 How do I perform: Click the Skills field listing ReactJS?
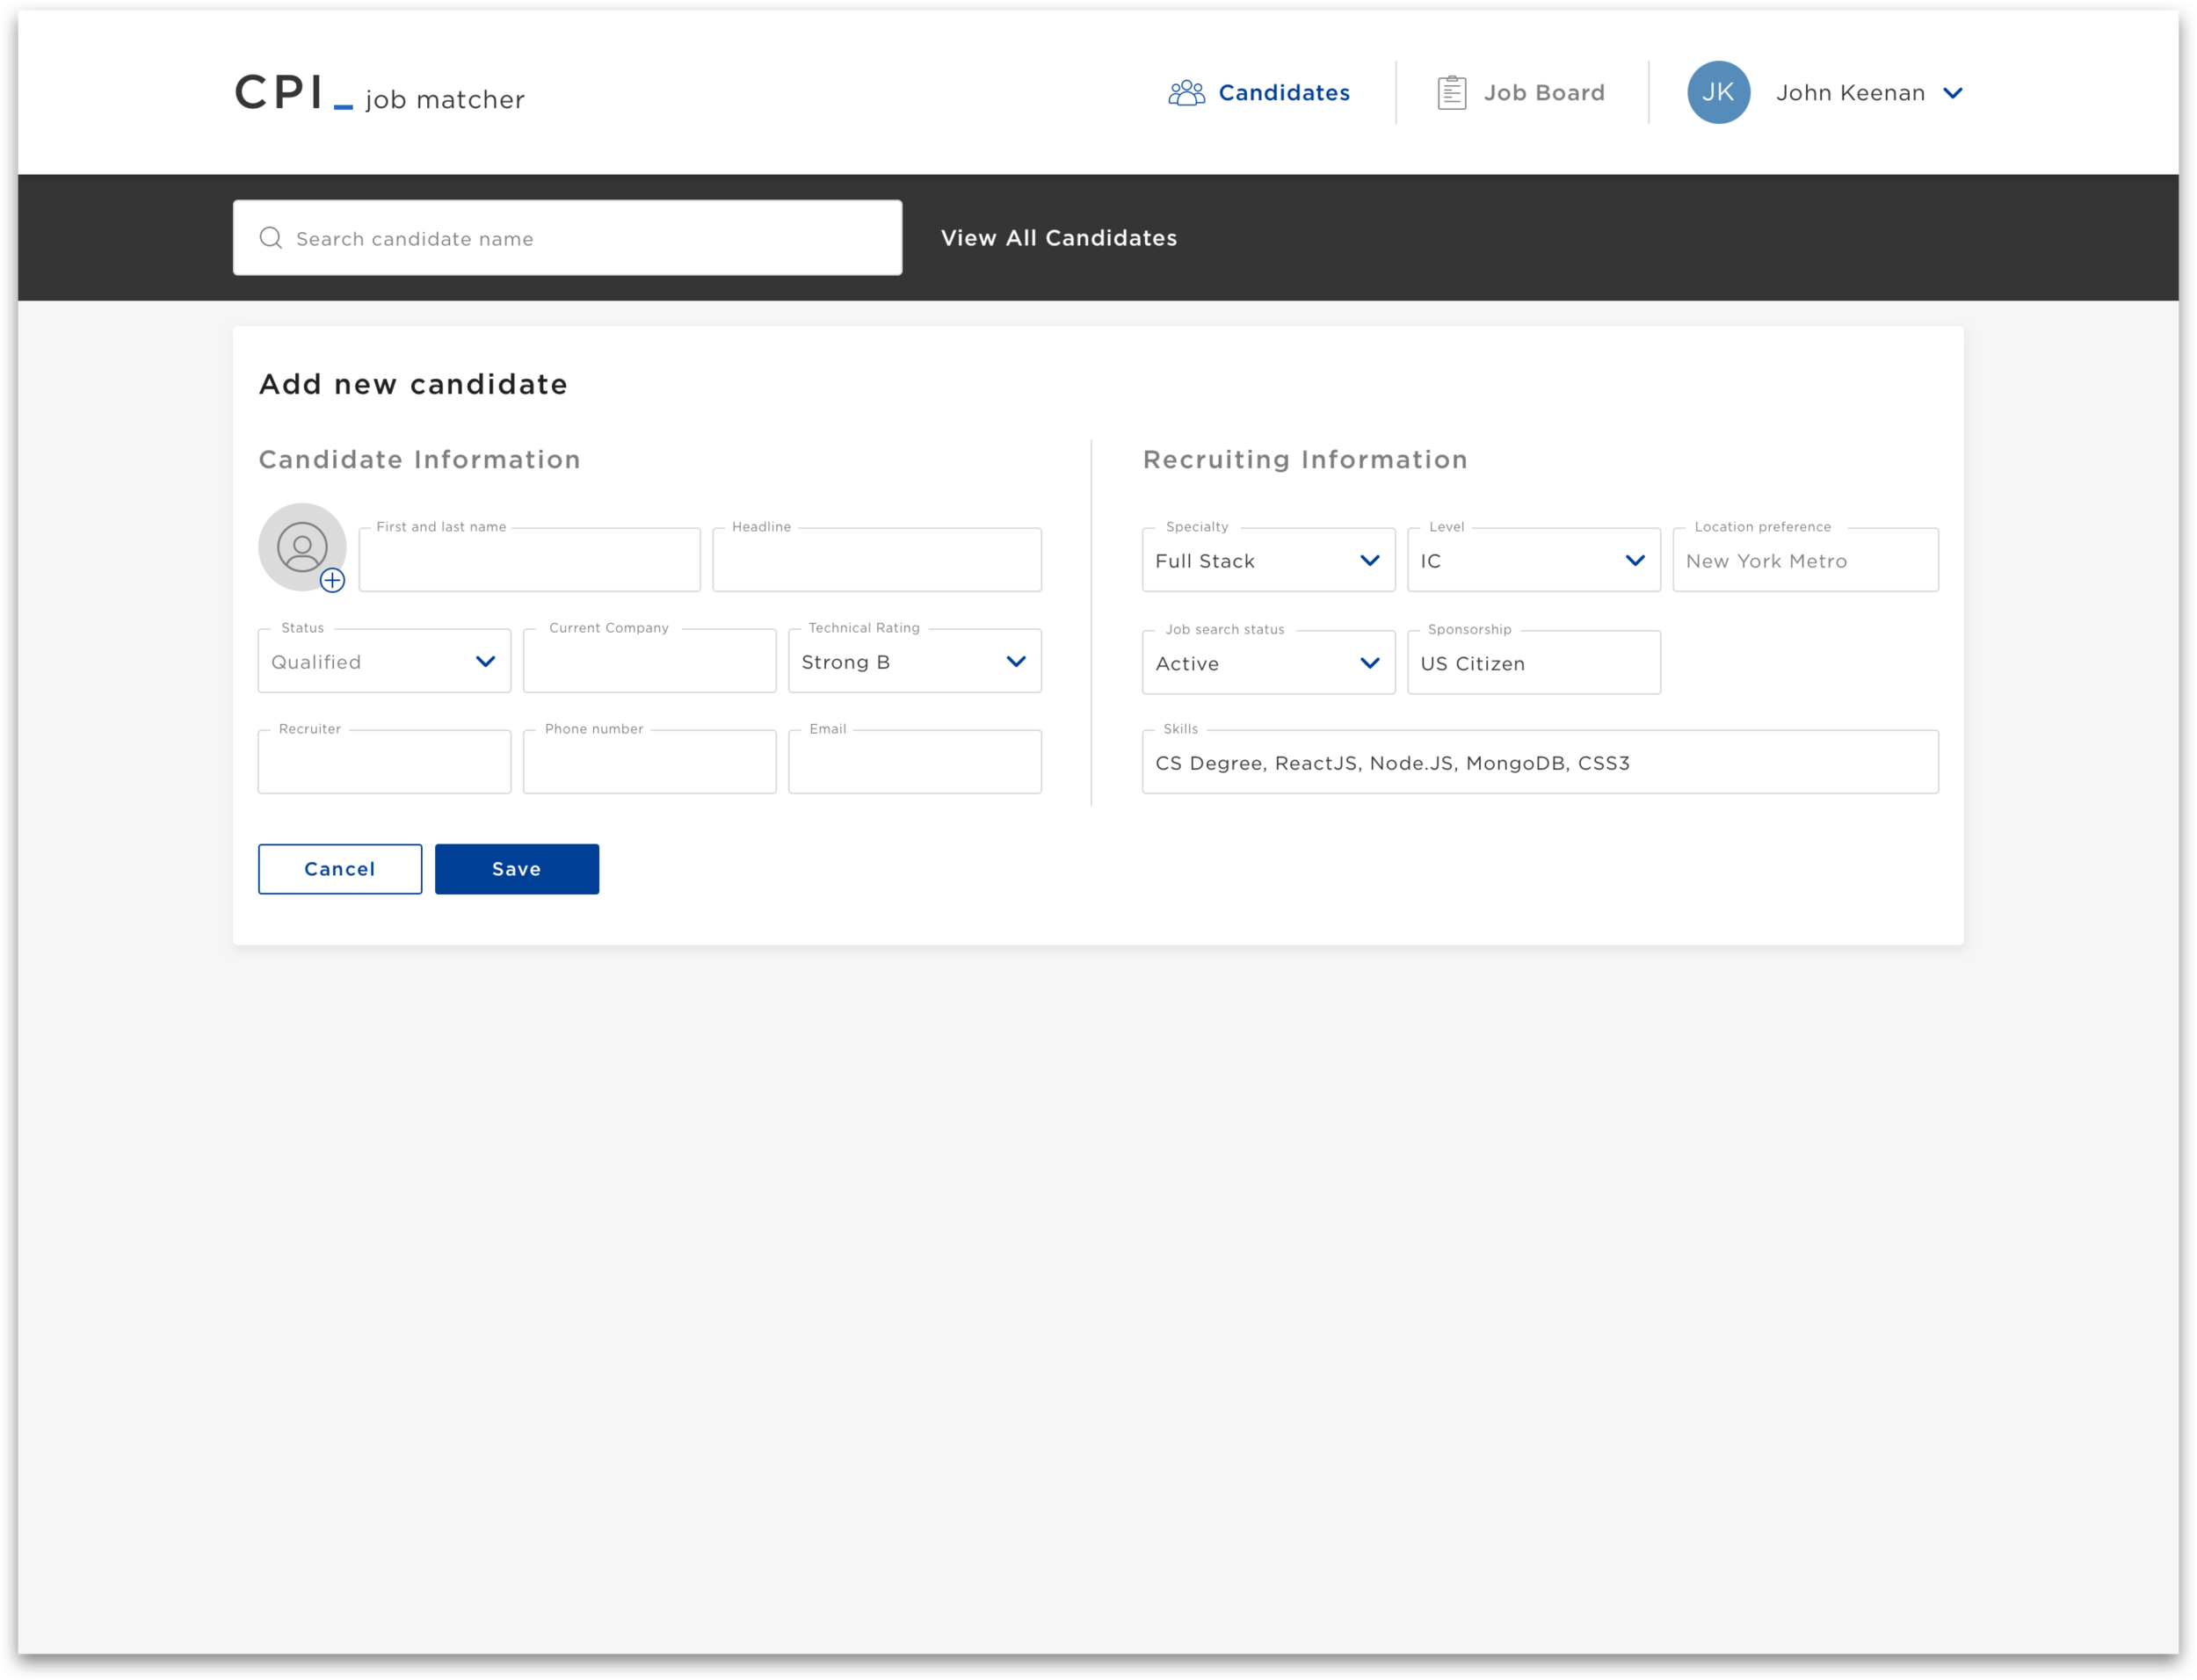[1539, 762]
